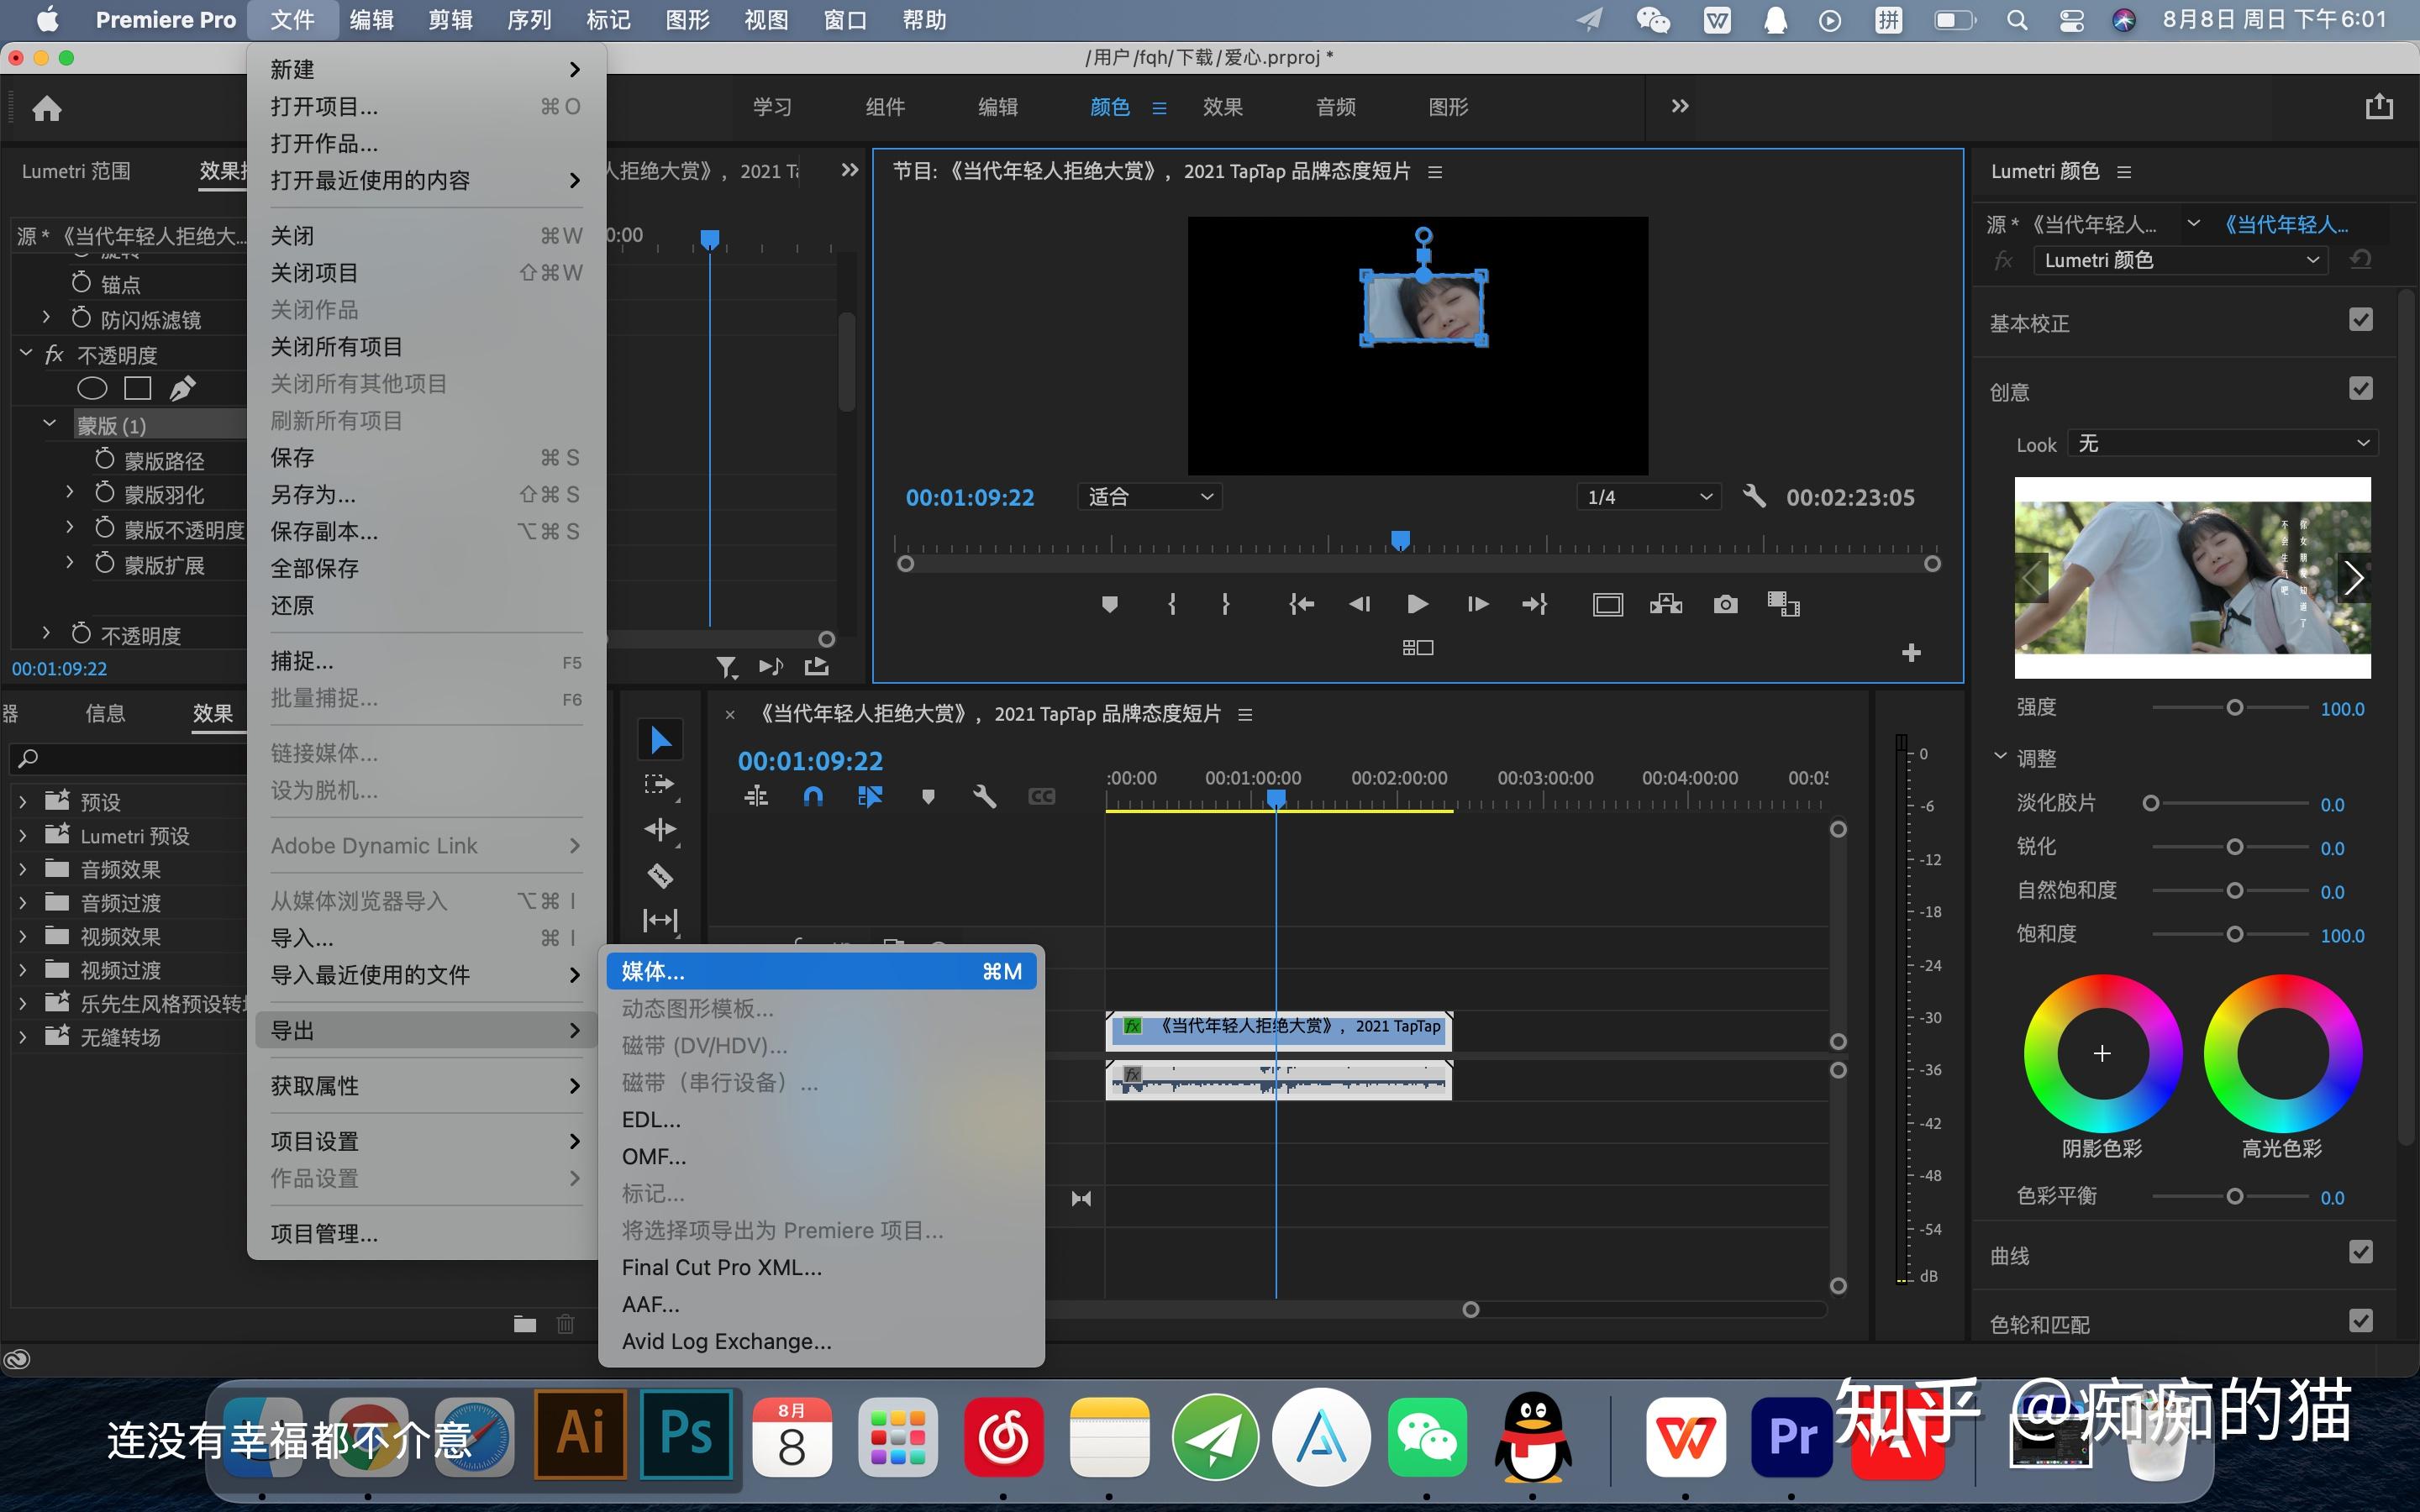Collapse the 调整 section
2420x1512 pixels.
(2000, 757)
